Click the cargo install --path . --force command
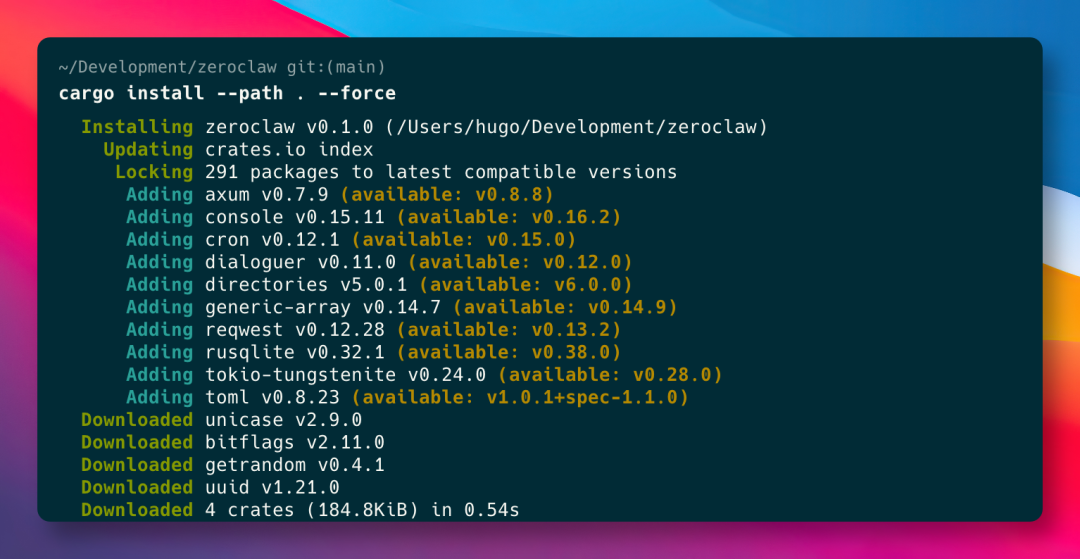 coord(227,94)
